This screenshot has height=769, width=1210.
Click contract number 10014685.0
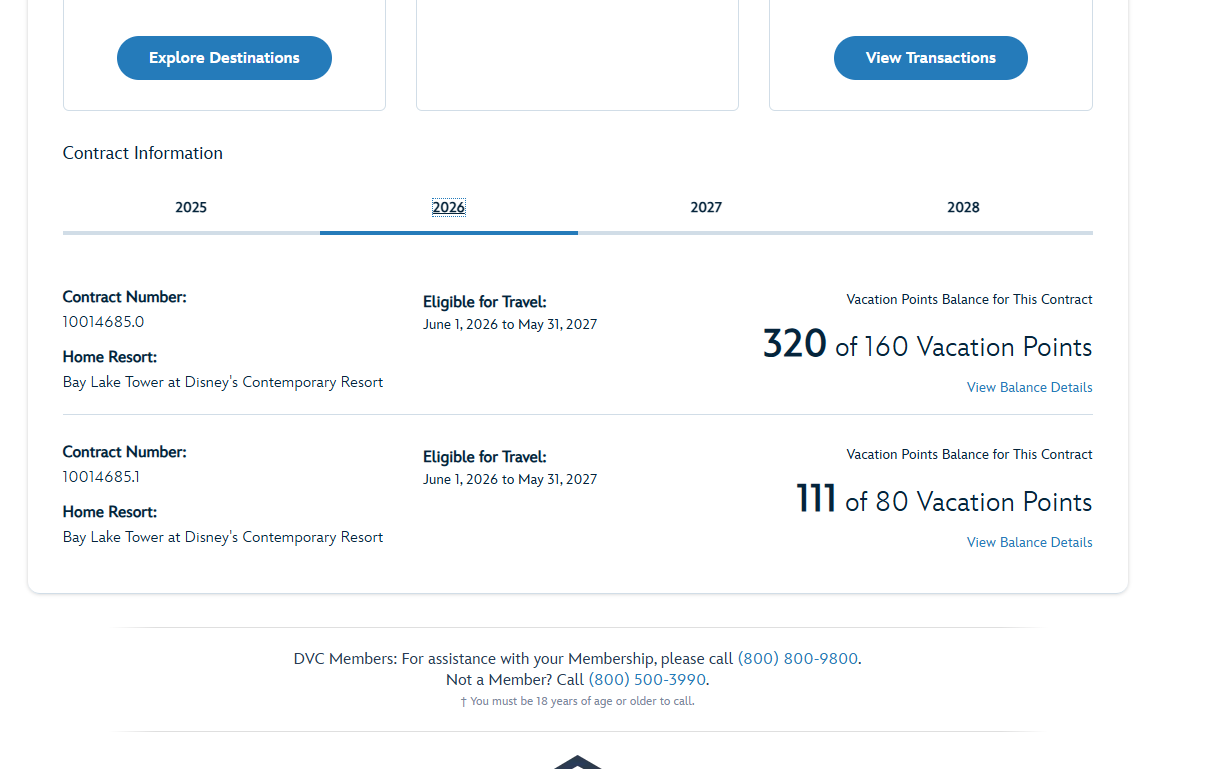pos(103,322)
